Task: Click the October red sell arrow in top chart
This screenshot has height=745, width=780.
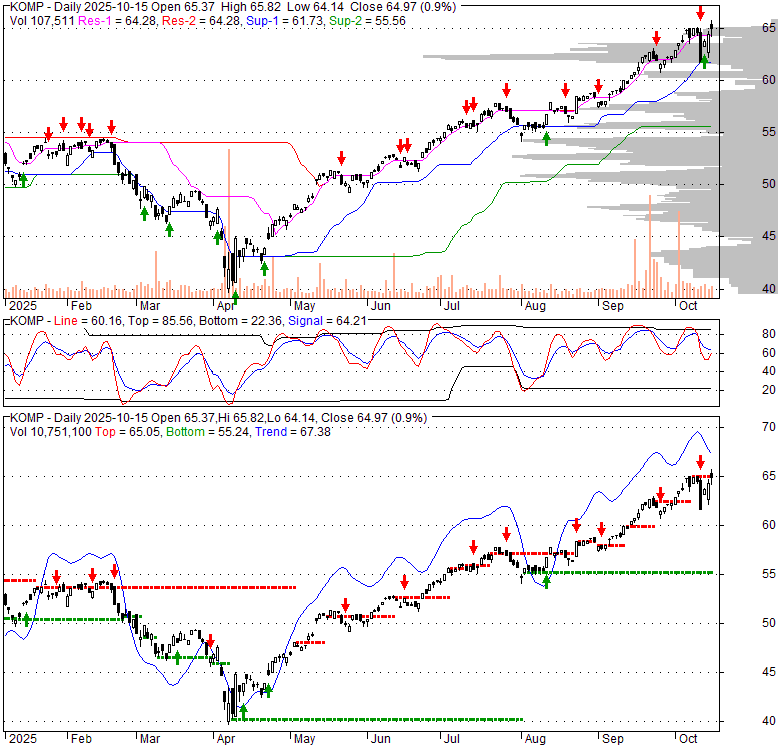Action: [x=700, y=12]
